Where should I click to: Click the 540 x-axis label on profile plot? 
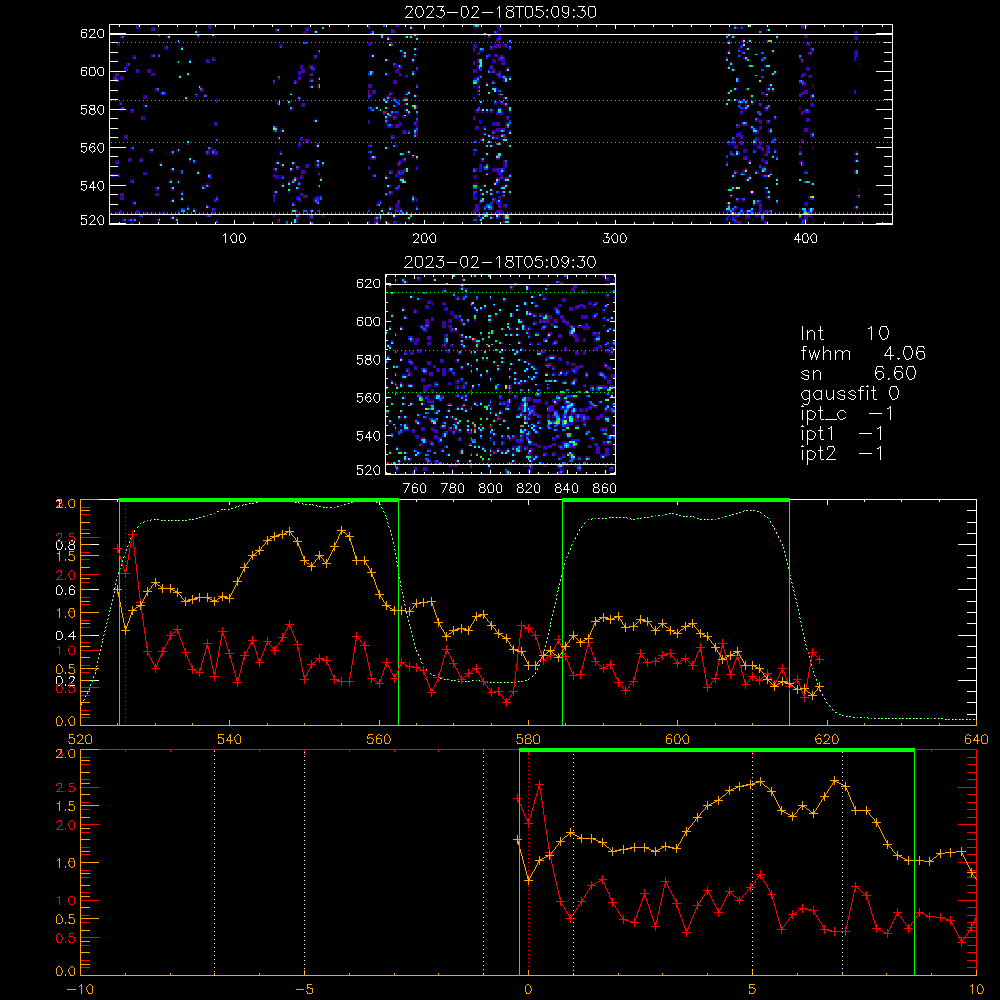pyautogui.click(x=229, y=739)
